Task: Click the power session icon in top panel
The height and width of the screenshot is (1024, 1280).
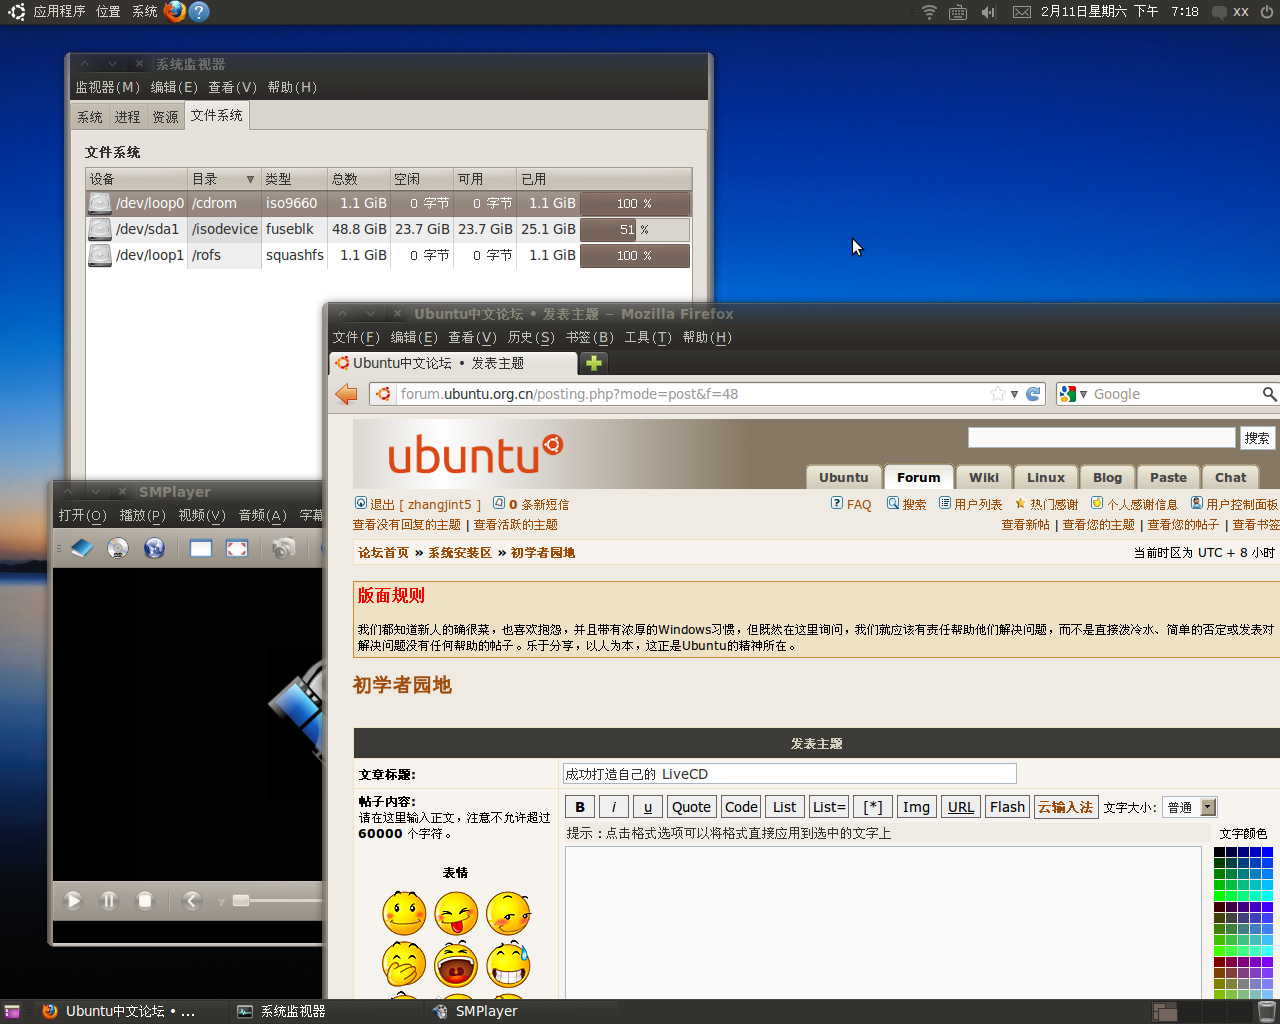Action: click(x=1267, y=12)
